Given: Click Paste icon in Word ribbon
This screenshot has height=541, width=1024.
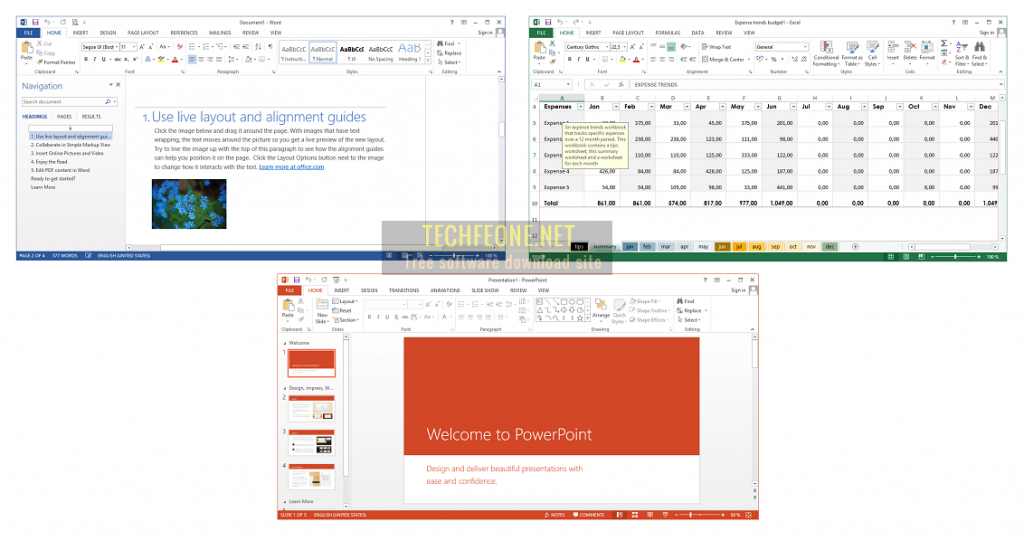Looking at the screenshot, I should pos(27,50).
